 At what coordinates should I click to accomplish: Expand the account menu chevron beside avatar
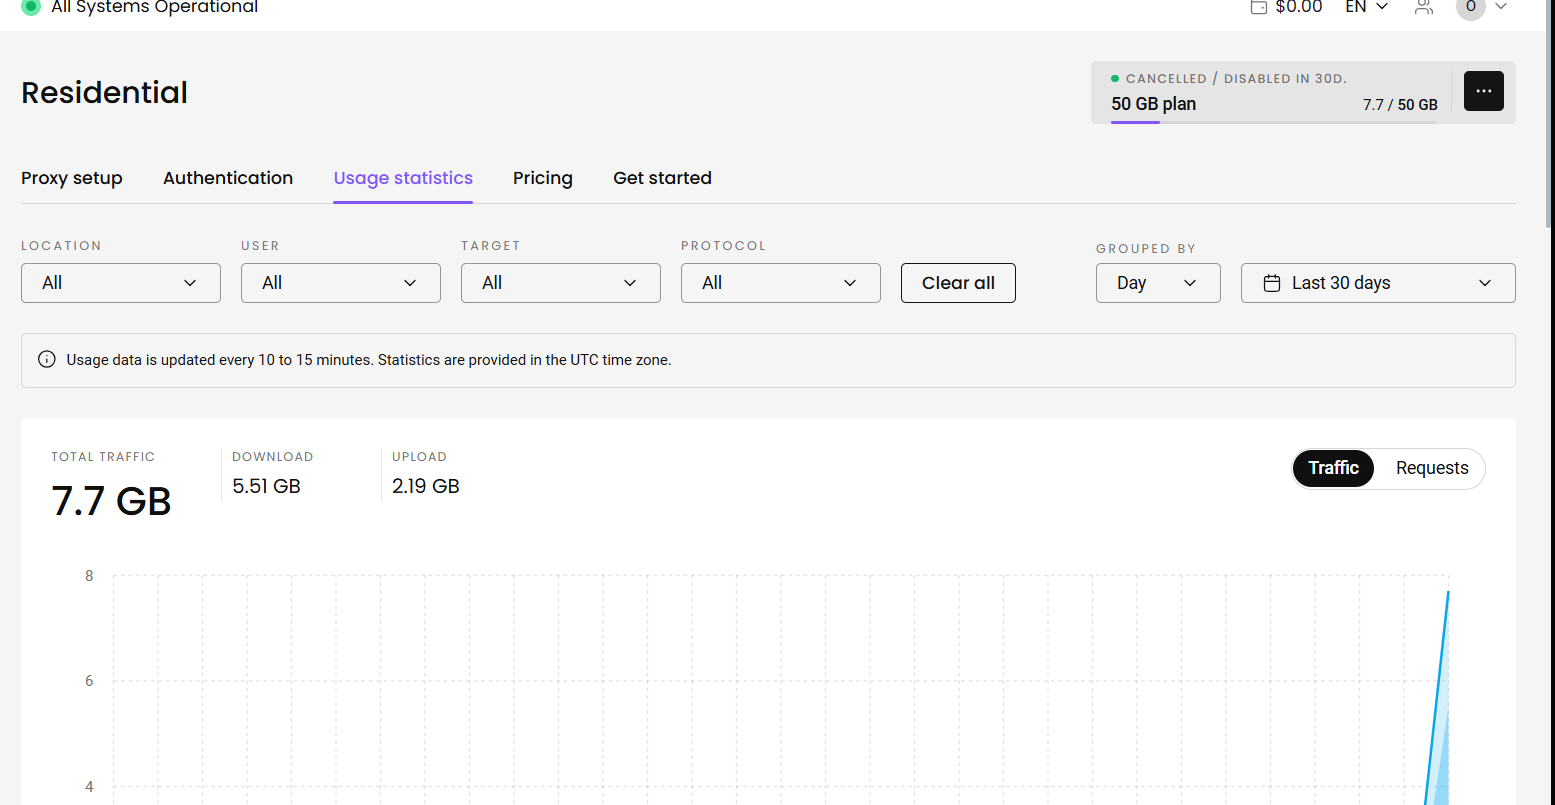tap(1501, 7)
